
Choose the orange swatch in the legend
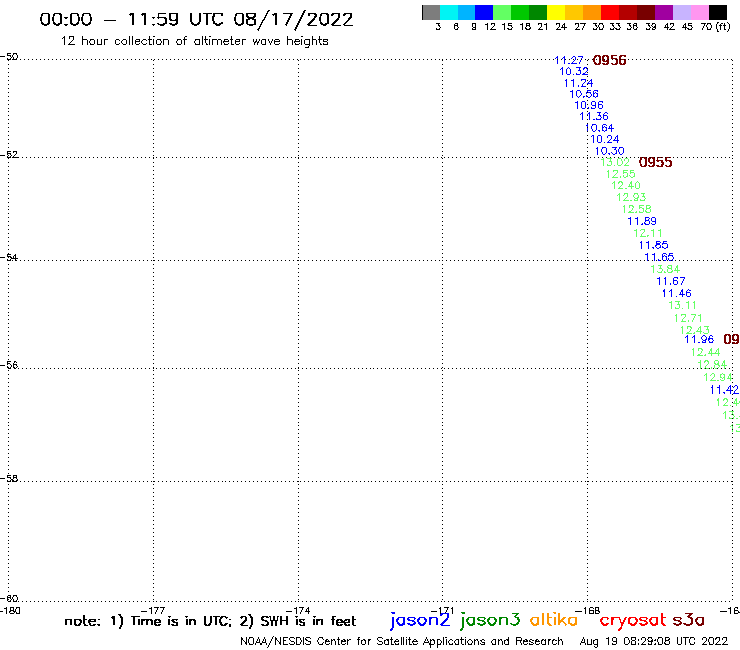(x=592, y=12)
